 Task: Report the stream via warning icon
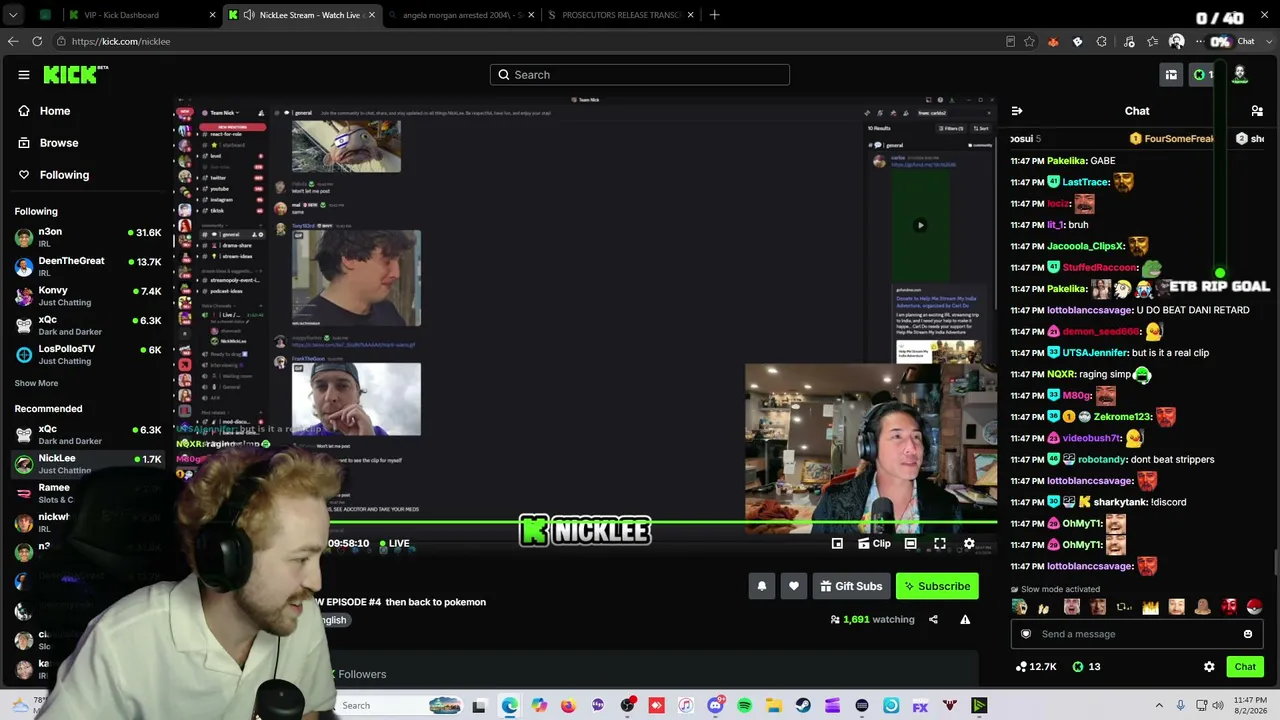click(x=965, y=620)
